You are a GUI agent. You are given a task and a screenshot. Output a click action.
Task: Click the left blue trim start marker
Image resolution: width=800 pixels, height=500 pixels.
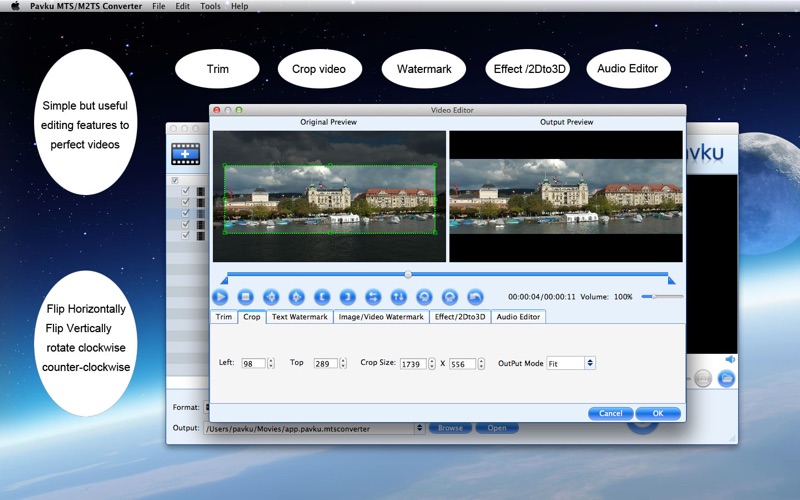(224, 280)
